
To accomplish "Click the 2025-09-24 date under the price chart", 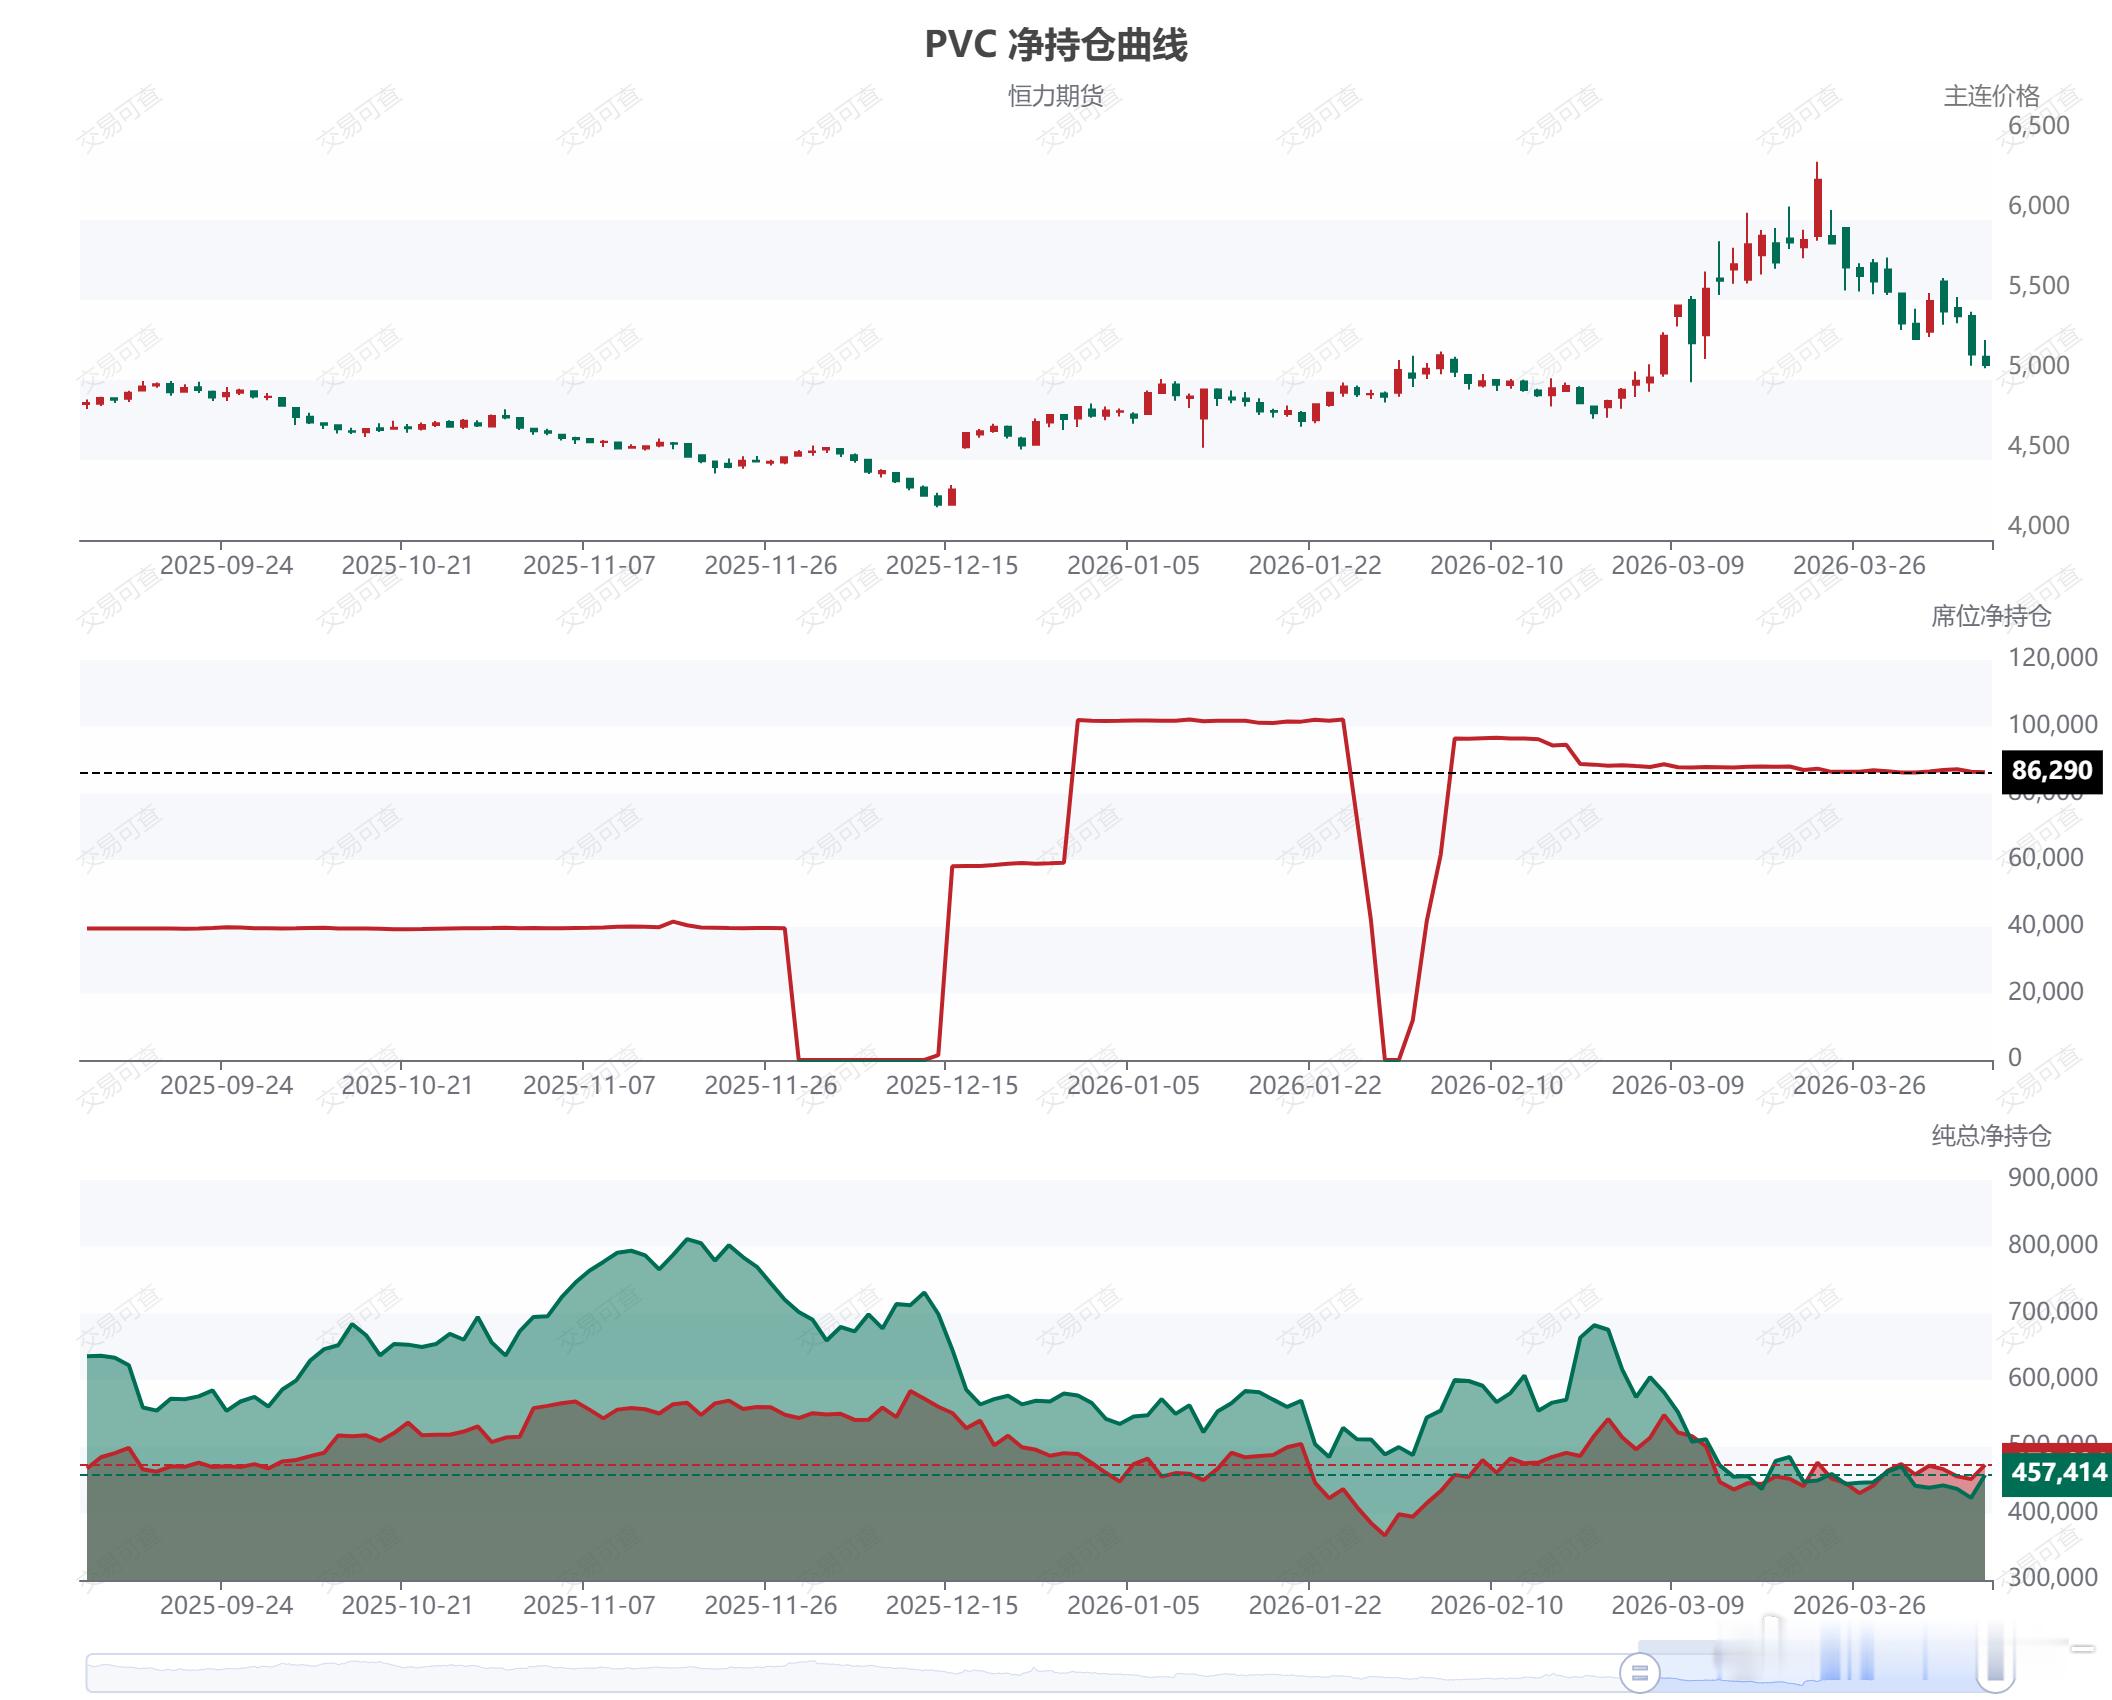I will (226, 566).
